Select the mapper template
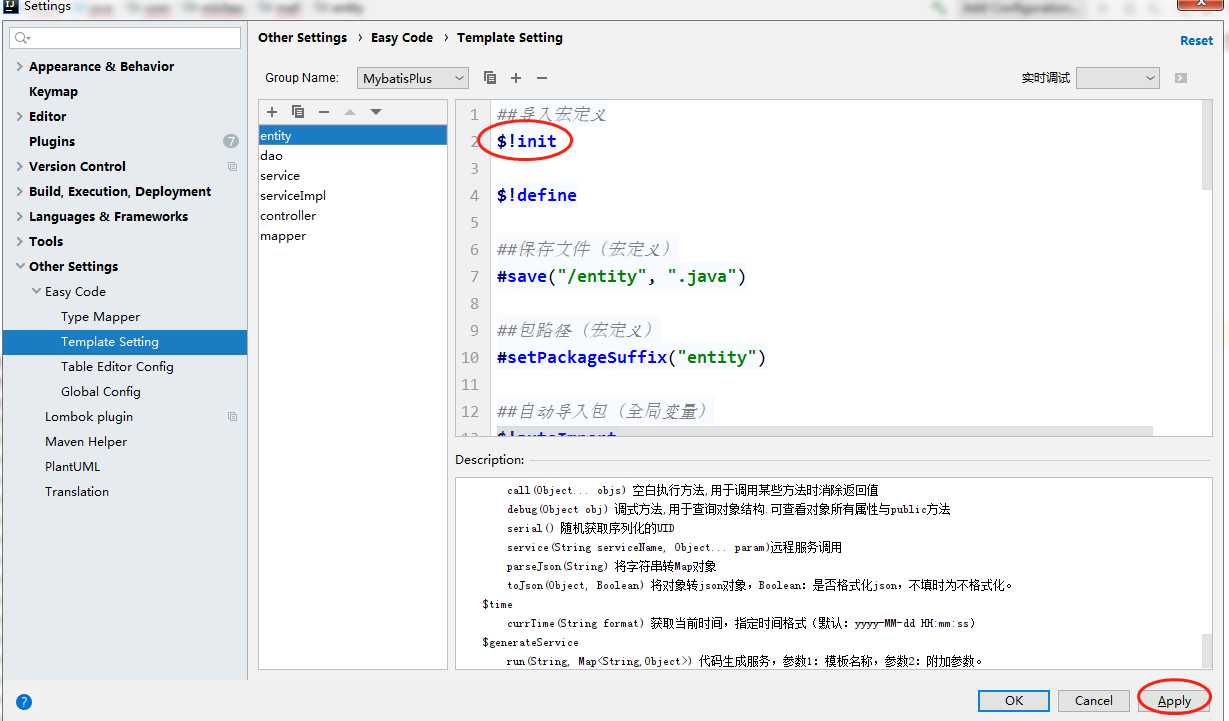The height and width of the screenshot is (721, 1229). (352, 236)
